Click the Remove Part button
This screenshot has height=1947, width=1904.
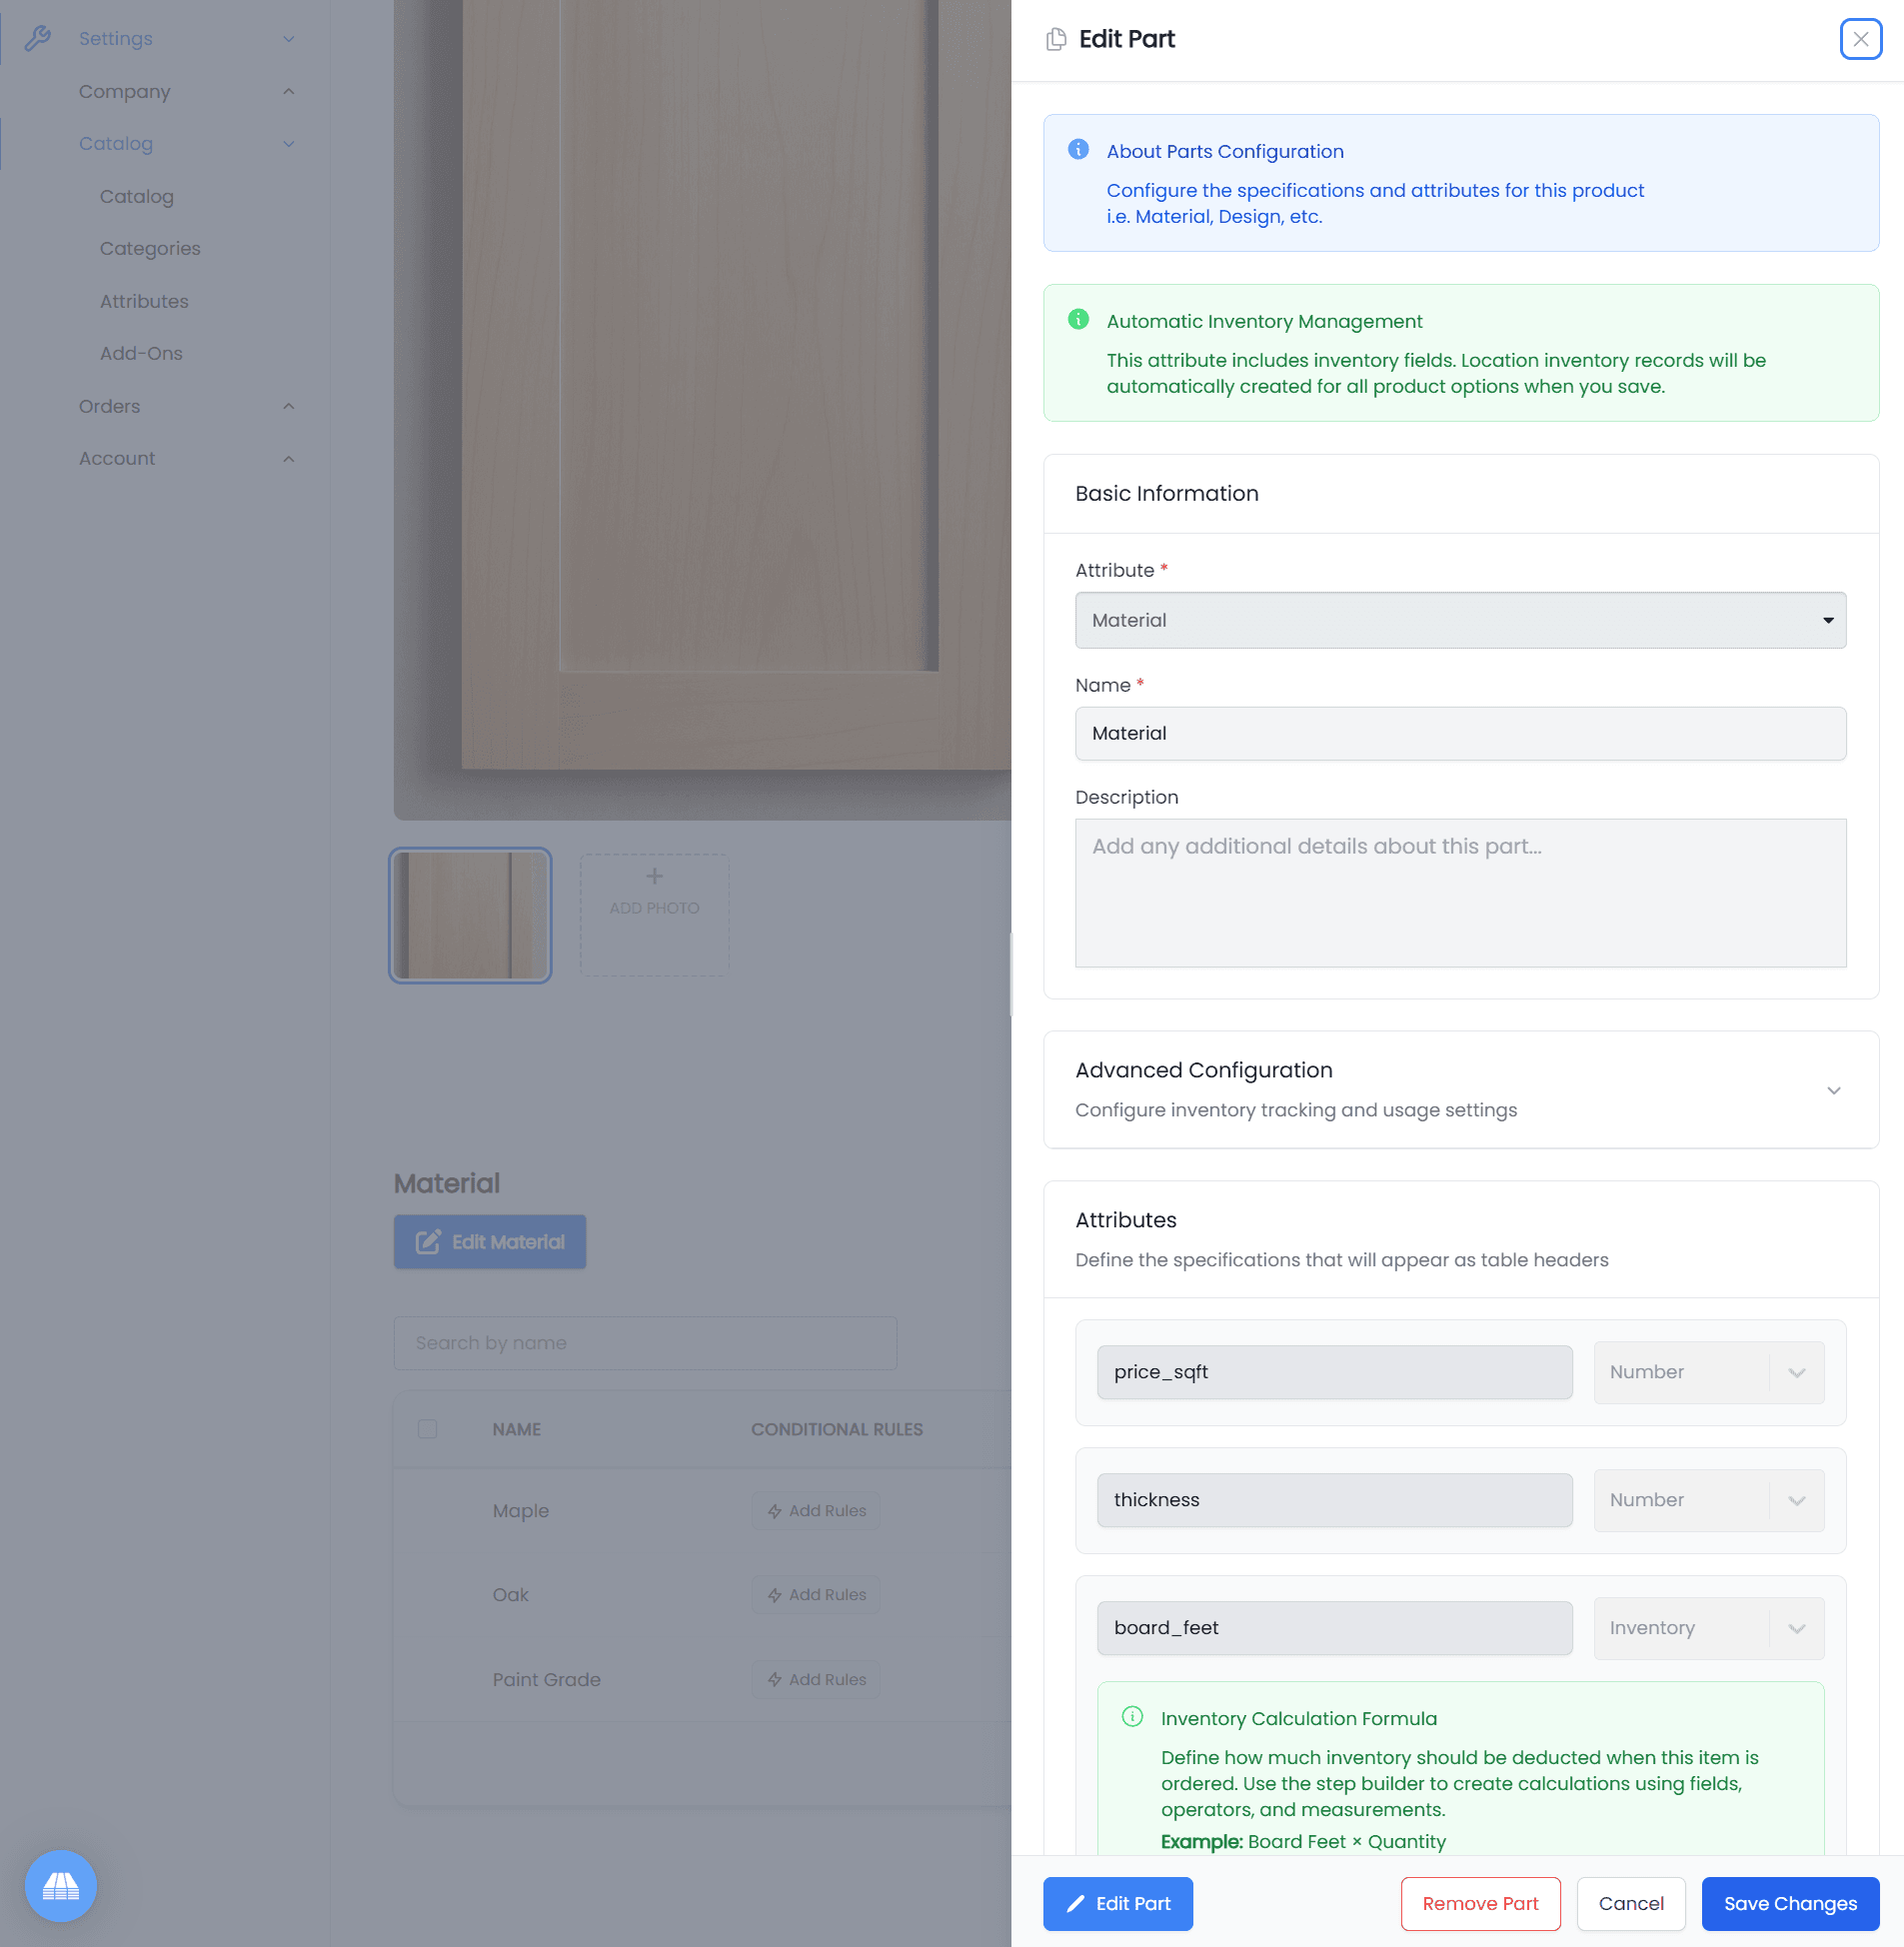1480,1903
